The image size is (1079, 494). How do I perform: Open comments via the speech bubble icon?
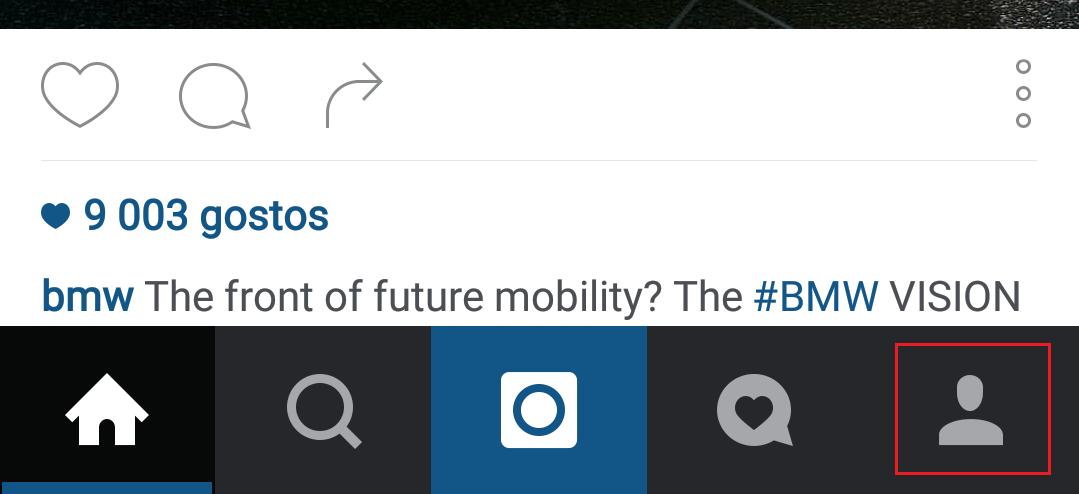(x=214, y=96)
